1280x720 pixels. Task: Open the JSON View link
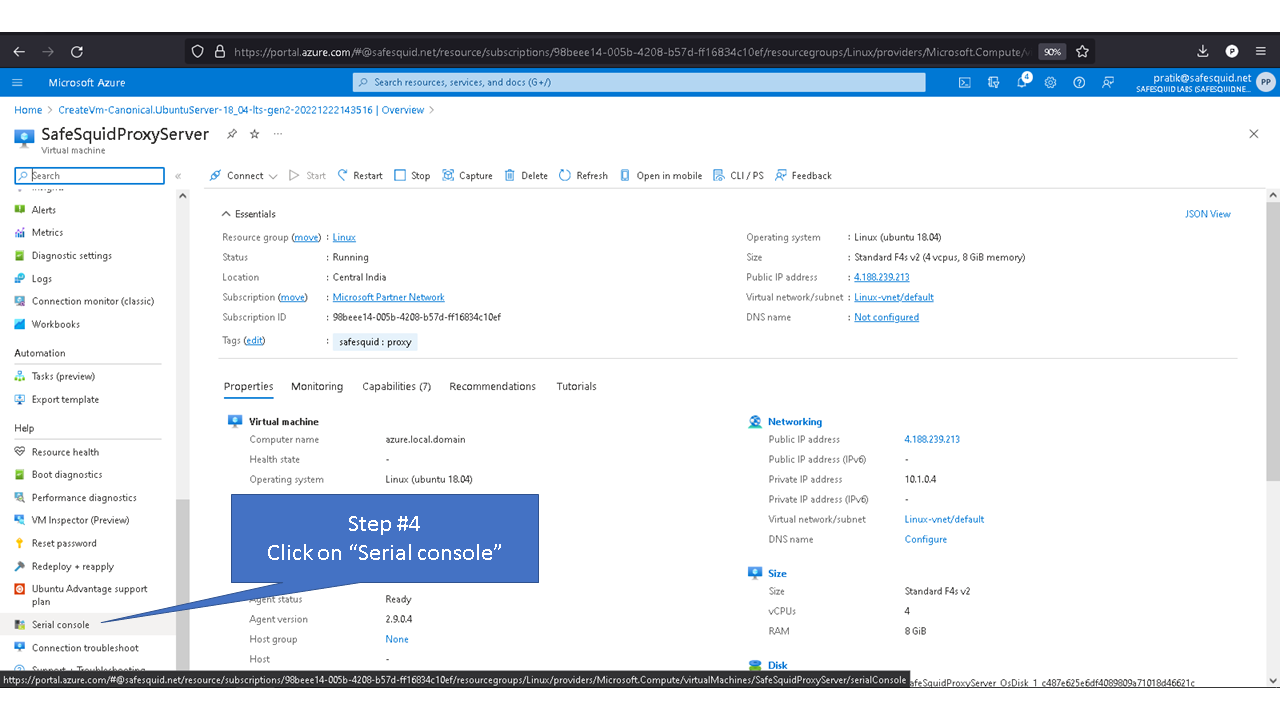click(x=1207, y=214)
